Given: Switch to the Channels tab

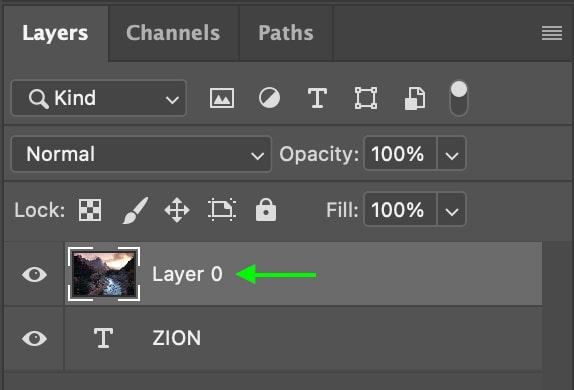Looking at the screenshot, I should click(x=173, y=33).
